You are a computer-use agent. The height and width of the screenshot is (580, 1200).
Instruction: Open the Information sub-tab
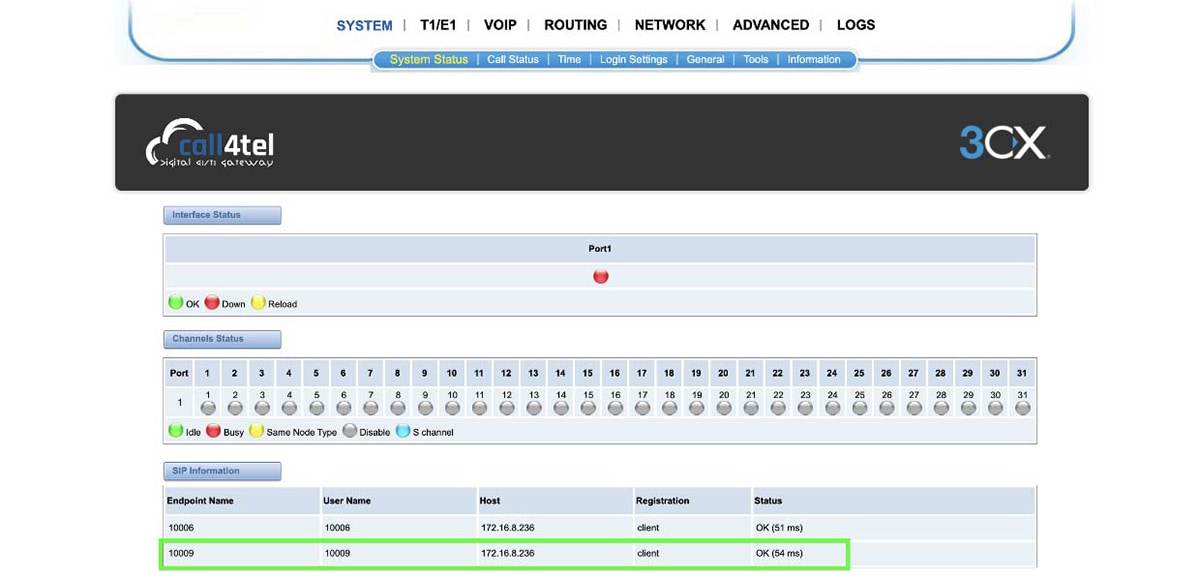pyautogui.click(x=814, y=60)
